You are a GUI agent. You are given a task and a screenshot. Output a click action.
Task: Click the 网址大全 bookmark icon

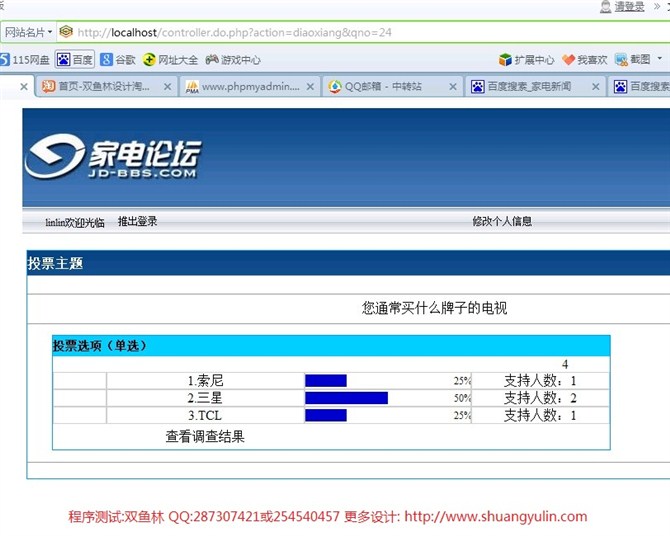click(150, 60)
